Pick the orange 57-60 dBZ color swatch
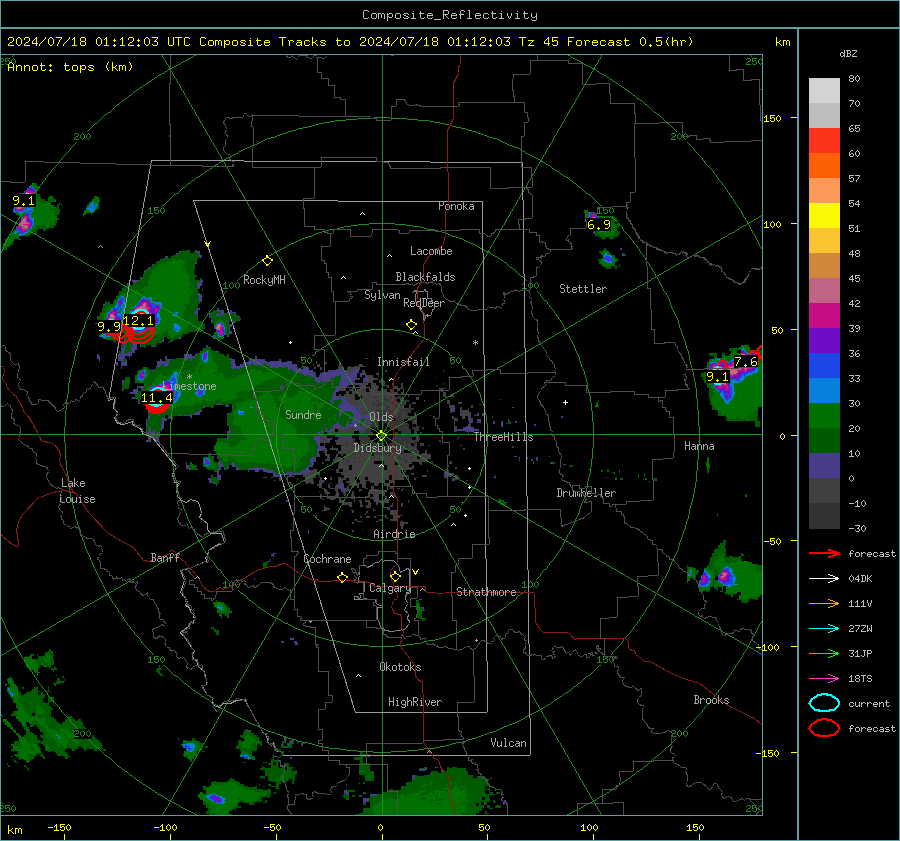The width and height of the screenshot is (900, 841). click(x=824, y=165)
